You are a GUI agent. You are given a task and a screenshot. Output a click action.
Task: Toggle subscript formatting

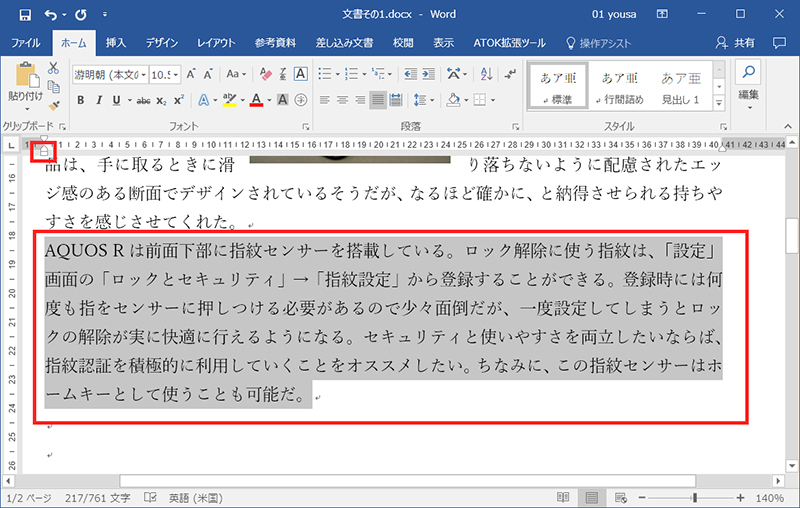161,101
